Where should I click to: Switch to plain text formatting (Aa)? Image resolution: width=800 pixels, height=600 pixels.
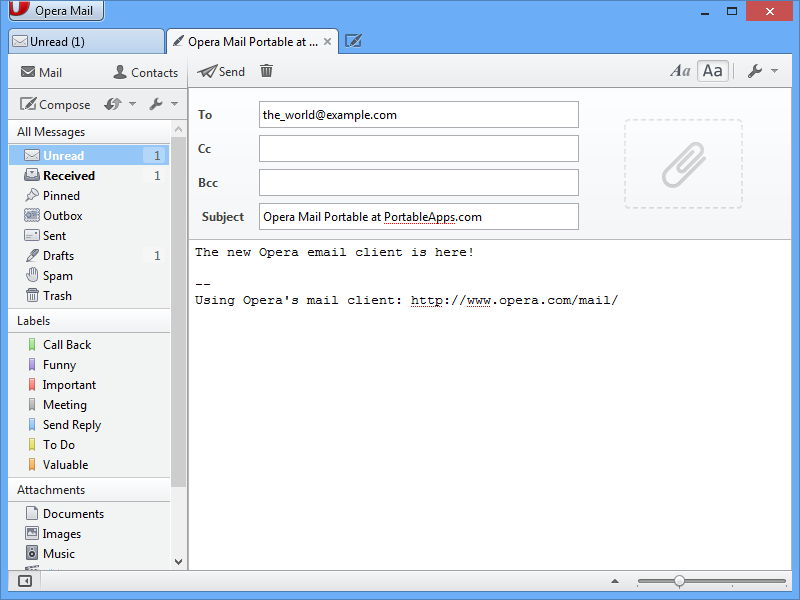point(712,71)
